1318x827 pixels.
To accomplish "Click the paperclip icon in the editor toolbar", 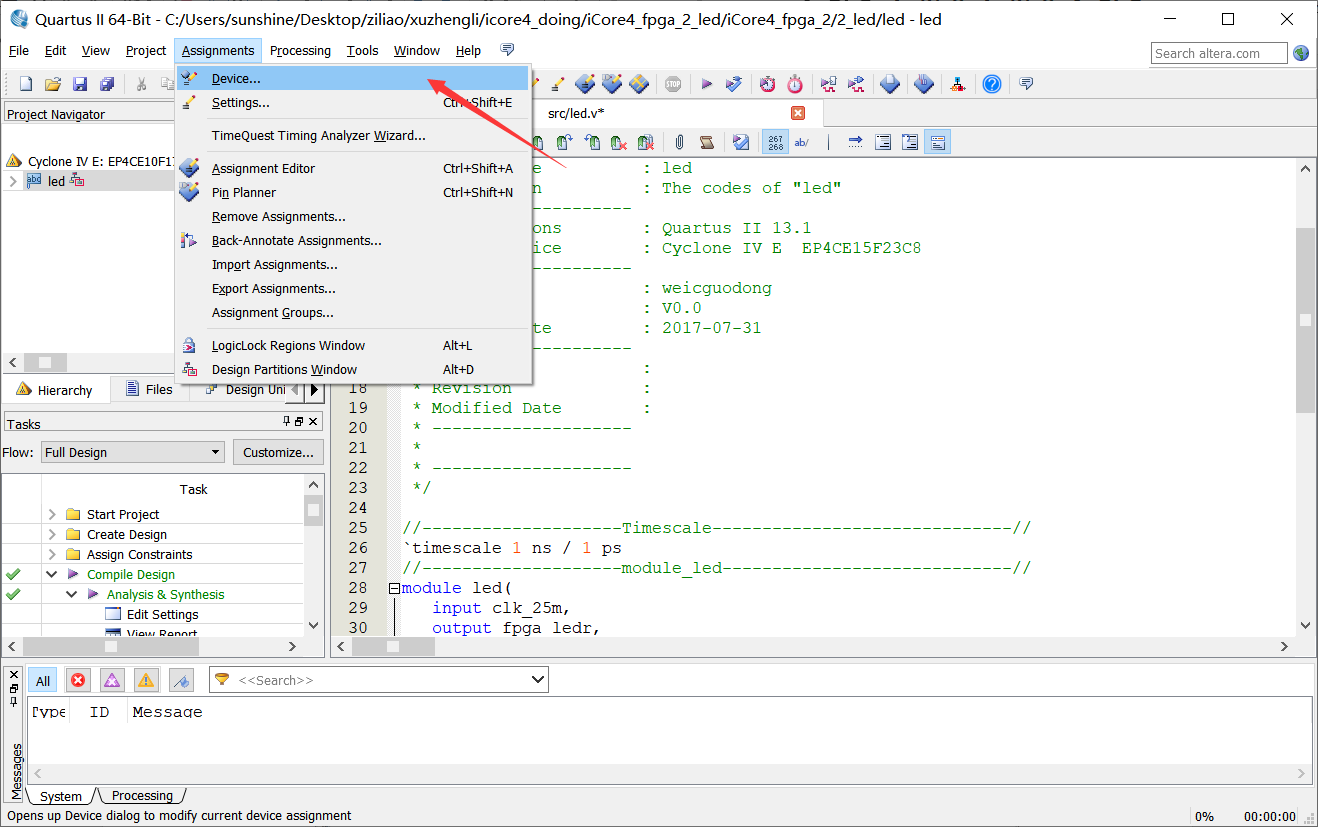I will point(679,142).
